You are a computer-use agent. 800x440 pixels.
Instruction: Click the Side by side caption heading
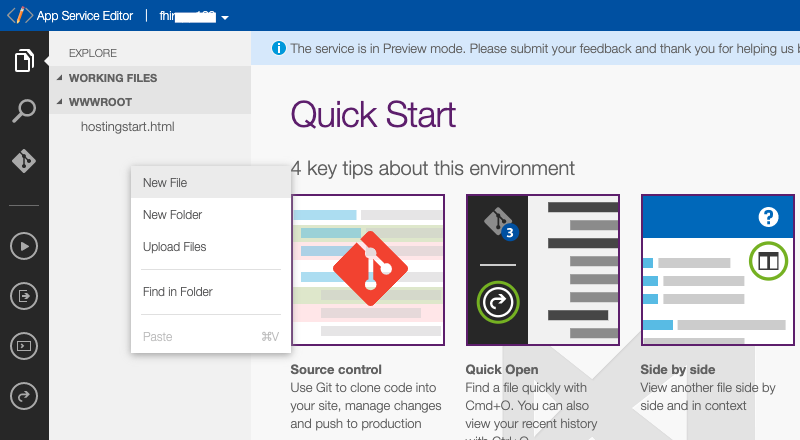click(x=678, y=370)
